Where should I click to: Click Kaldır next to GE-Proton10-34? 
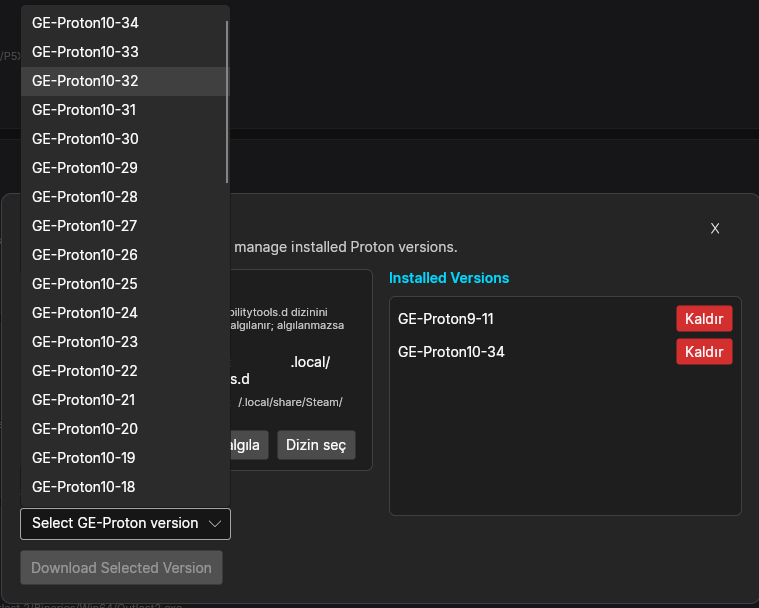pos(704,351)
